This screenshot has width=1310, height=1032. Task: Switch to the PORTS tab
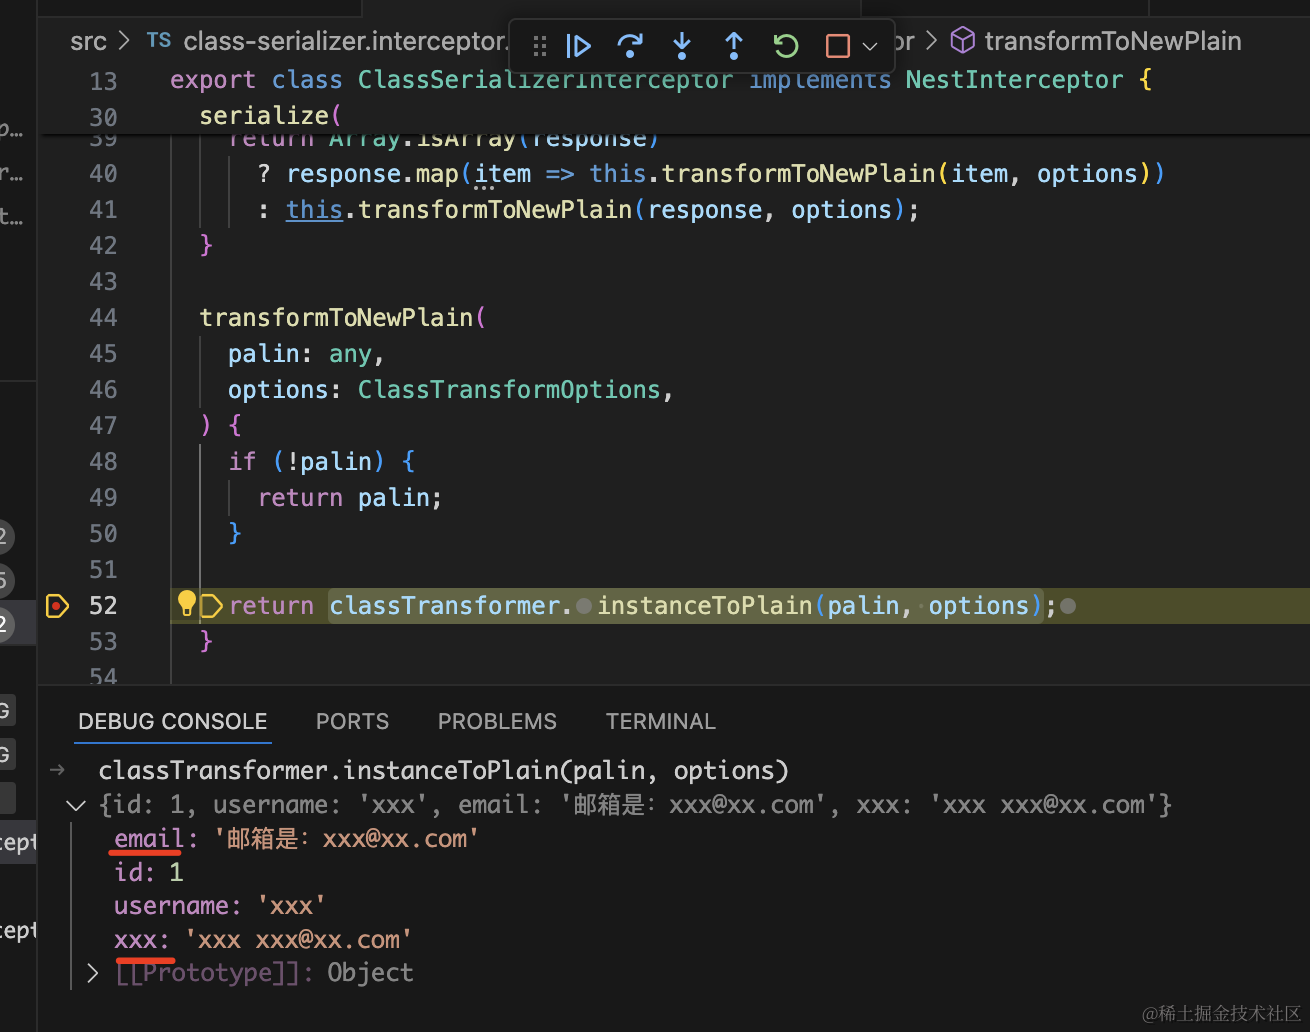(x=352, y=721)
